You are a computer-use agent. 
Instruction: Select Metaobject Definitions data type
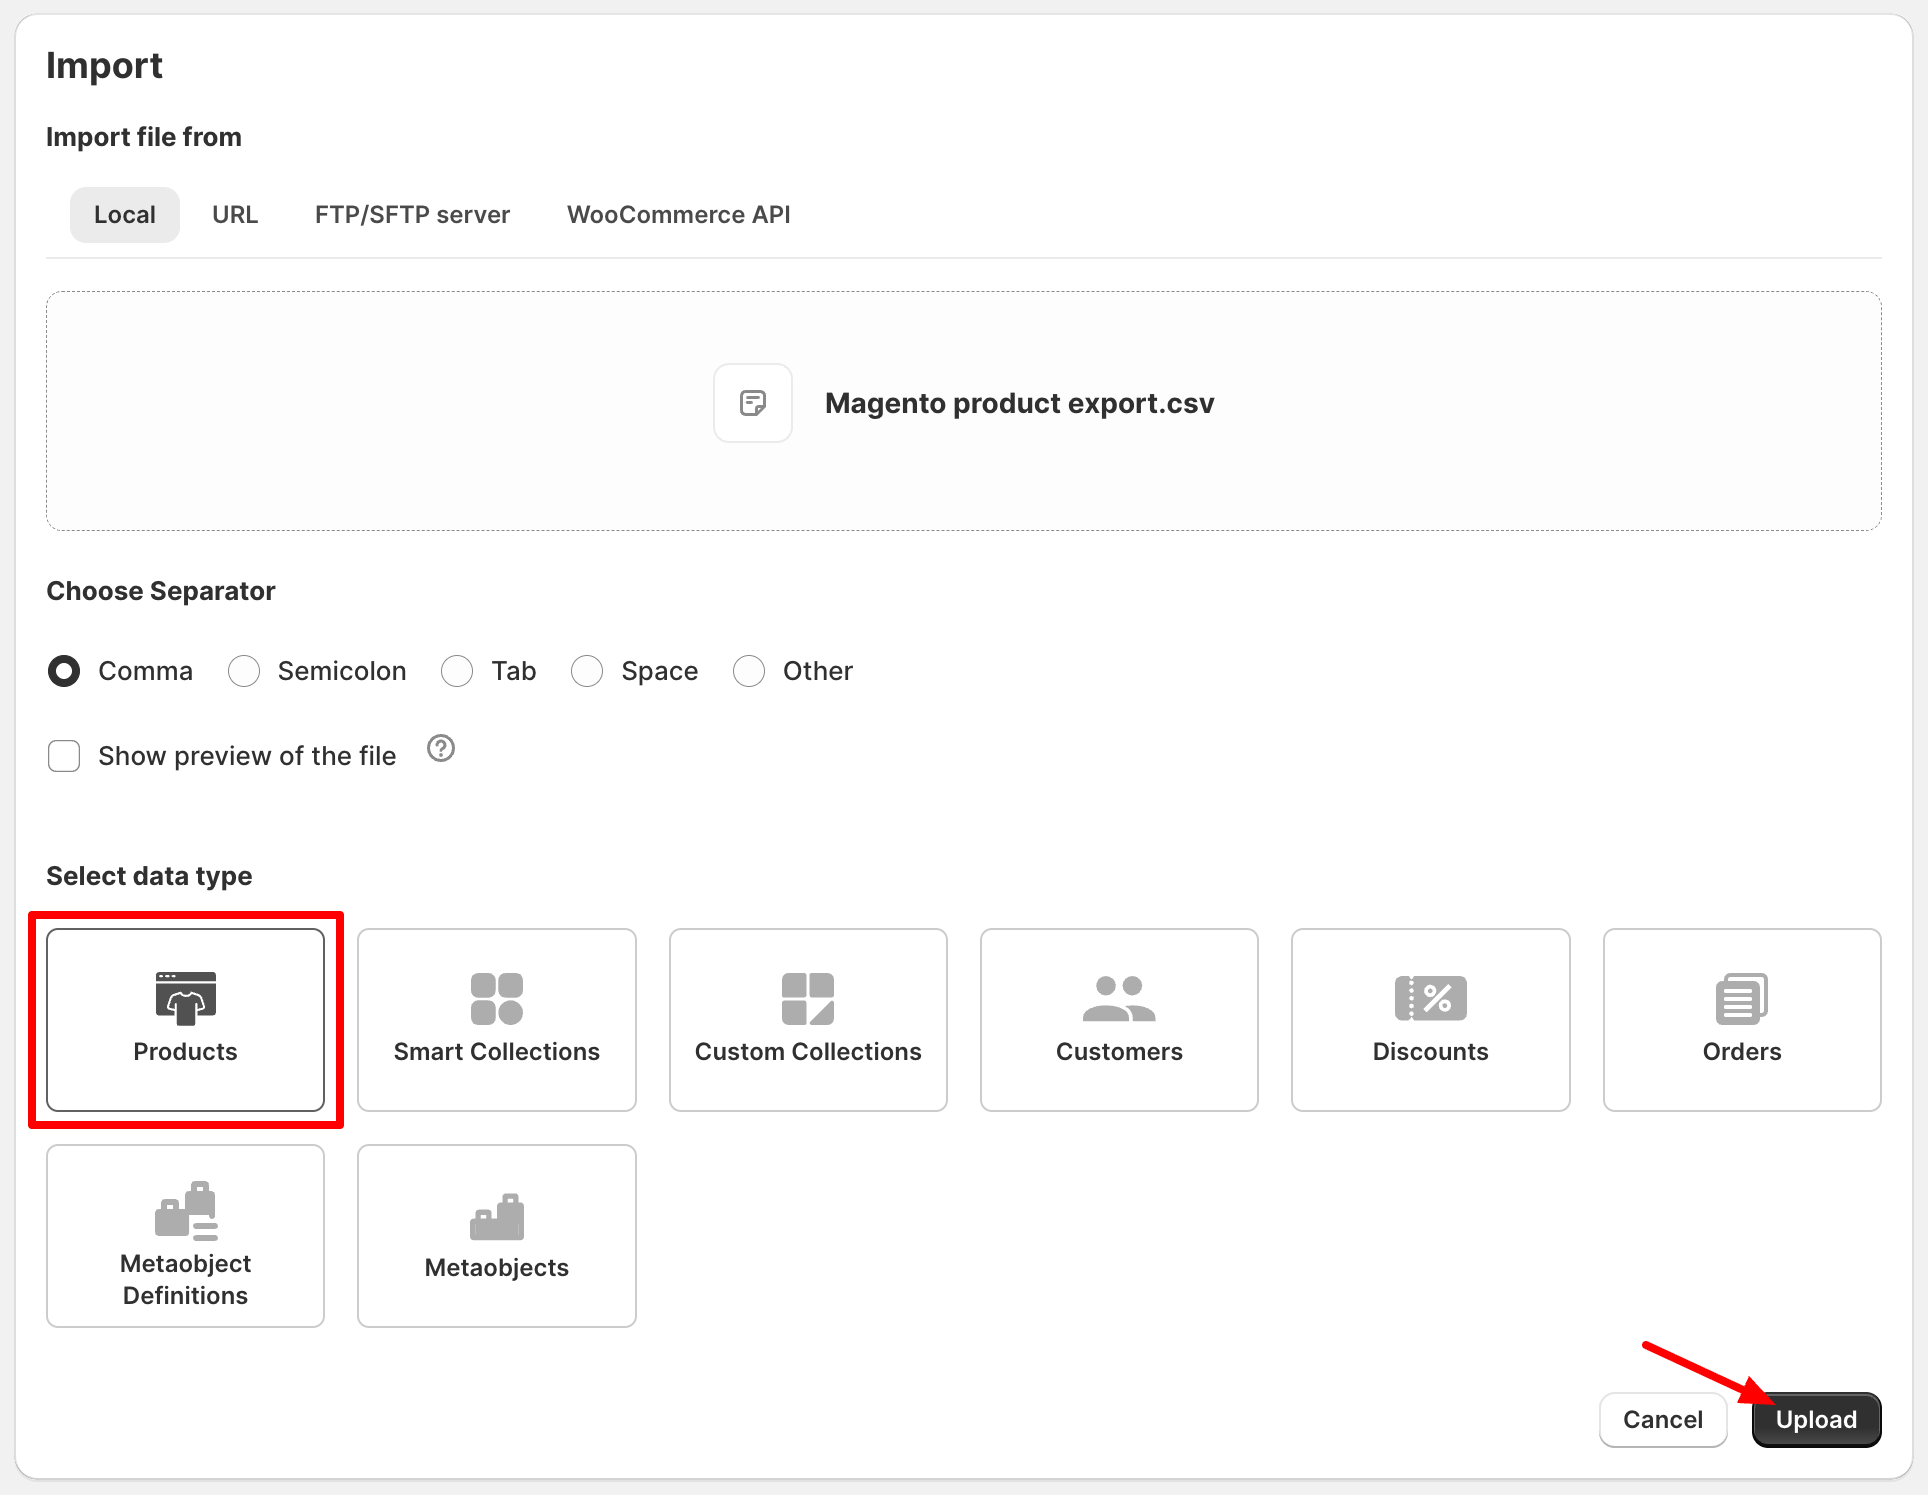pyautogui.click(x=185, y=1236)
